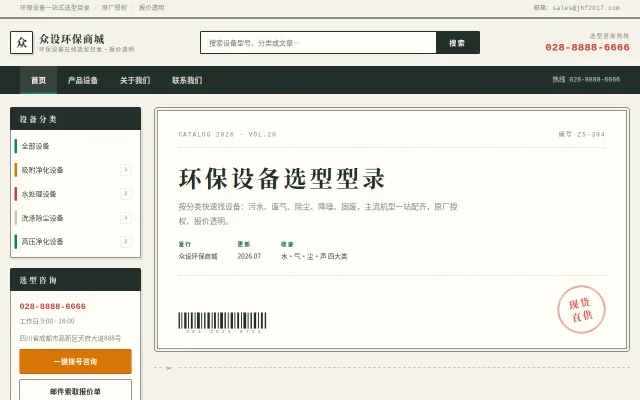Click the 编号 ZS-304 label
Image resolution: width=640 pixels, height=400 pixels.
click(582, 134)
